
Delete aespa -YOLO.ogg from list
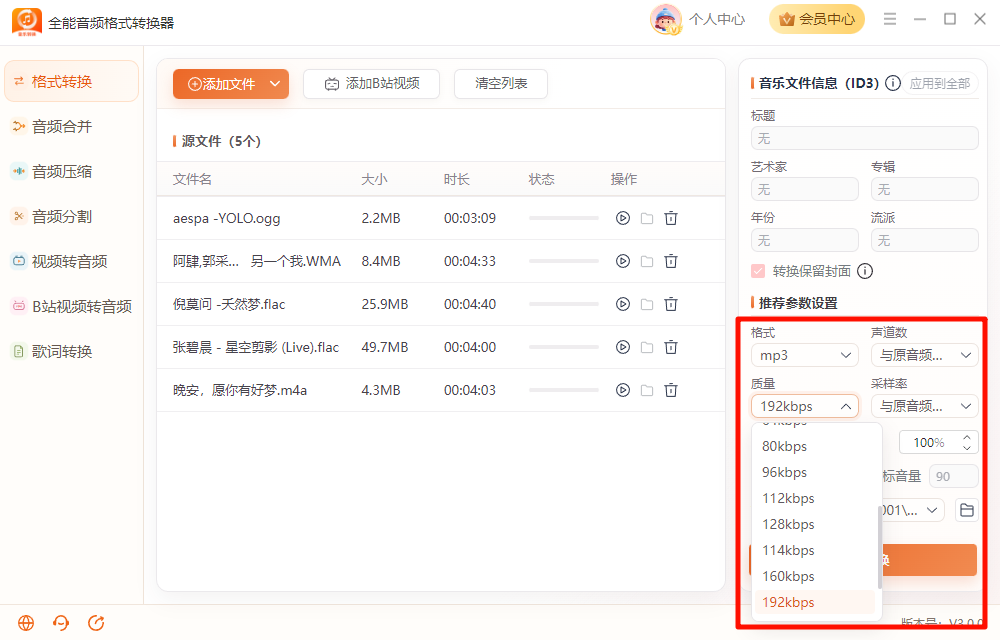671,218
